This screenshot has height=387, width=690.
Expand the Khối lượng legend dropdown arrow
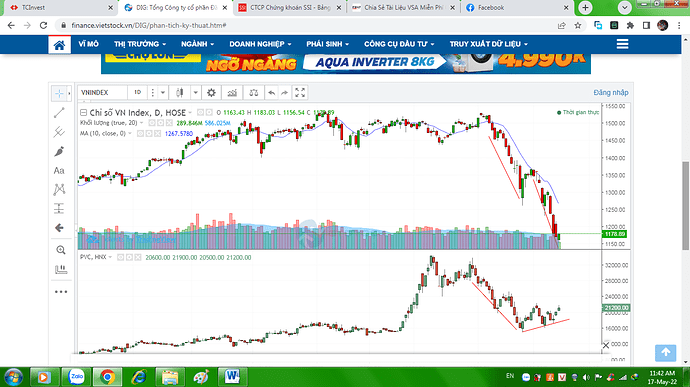tap(141, 123)
